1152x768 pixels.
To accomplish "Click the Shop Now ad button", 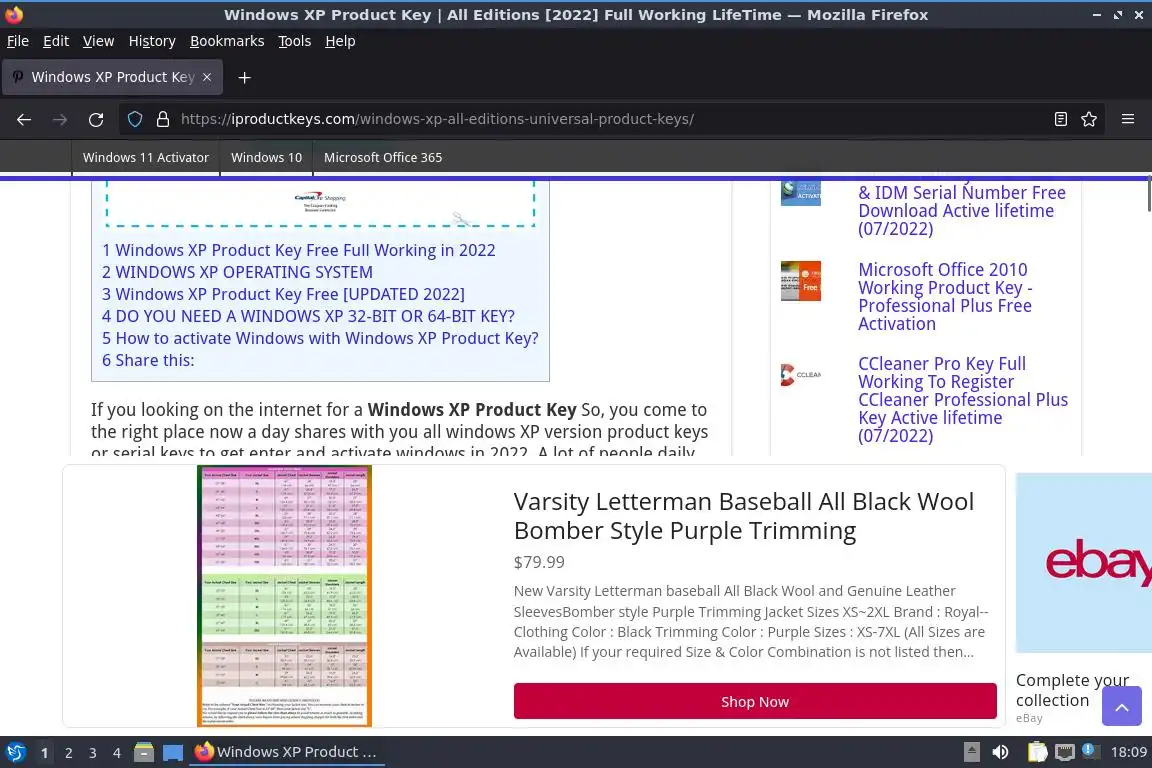I will 755,701.
